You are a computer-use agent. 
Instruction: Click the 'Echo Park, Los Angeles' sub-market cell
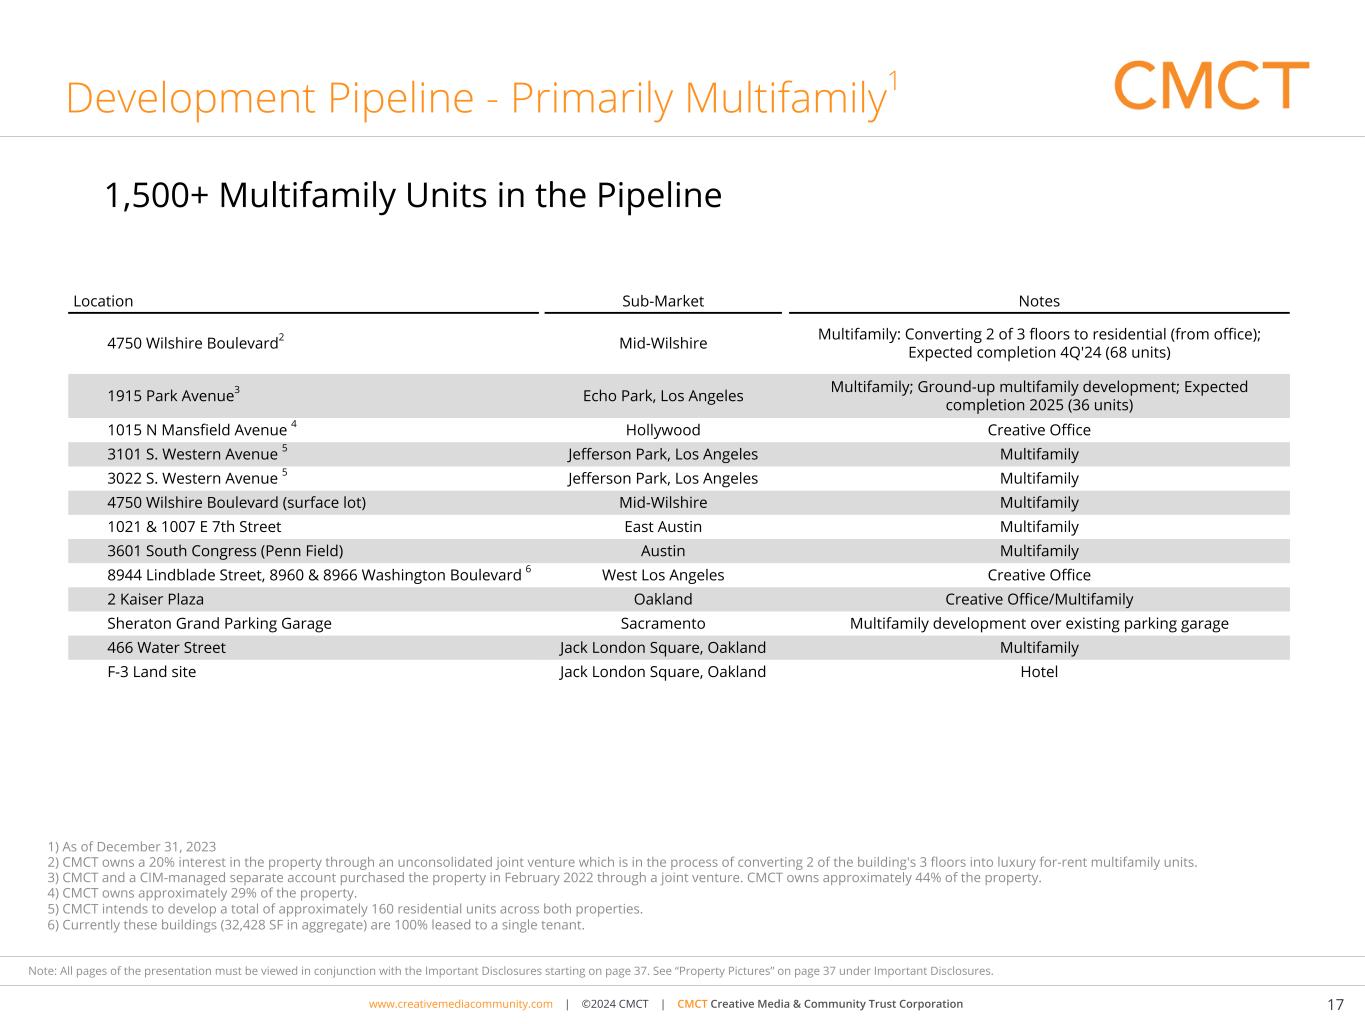click(663, 395)
